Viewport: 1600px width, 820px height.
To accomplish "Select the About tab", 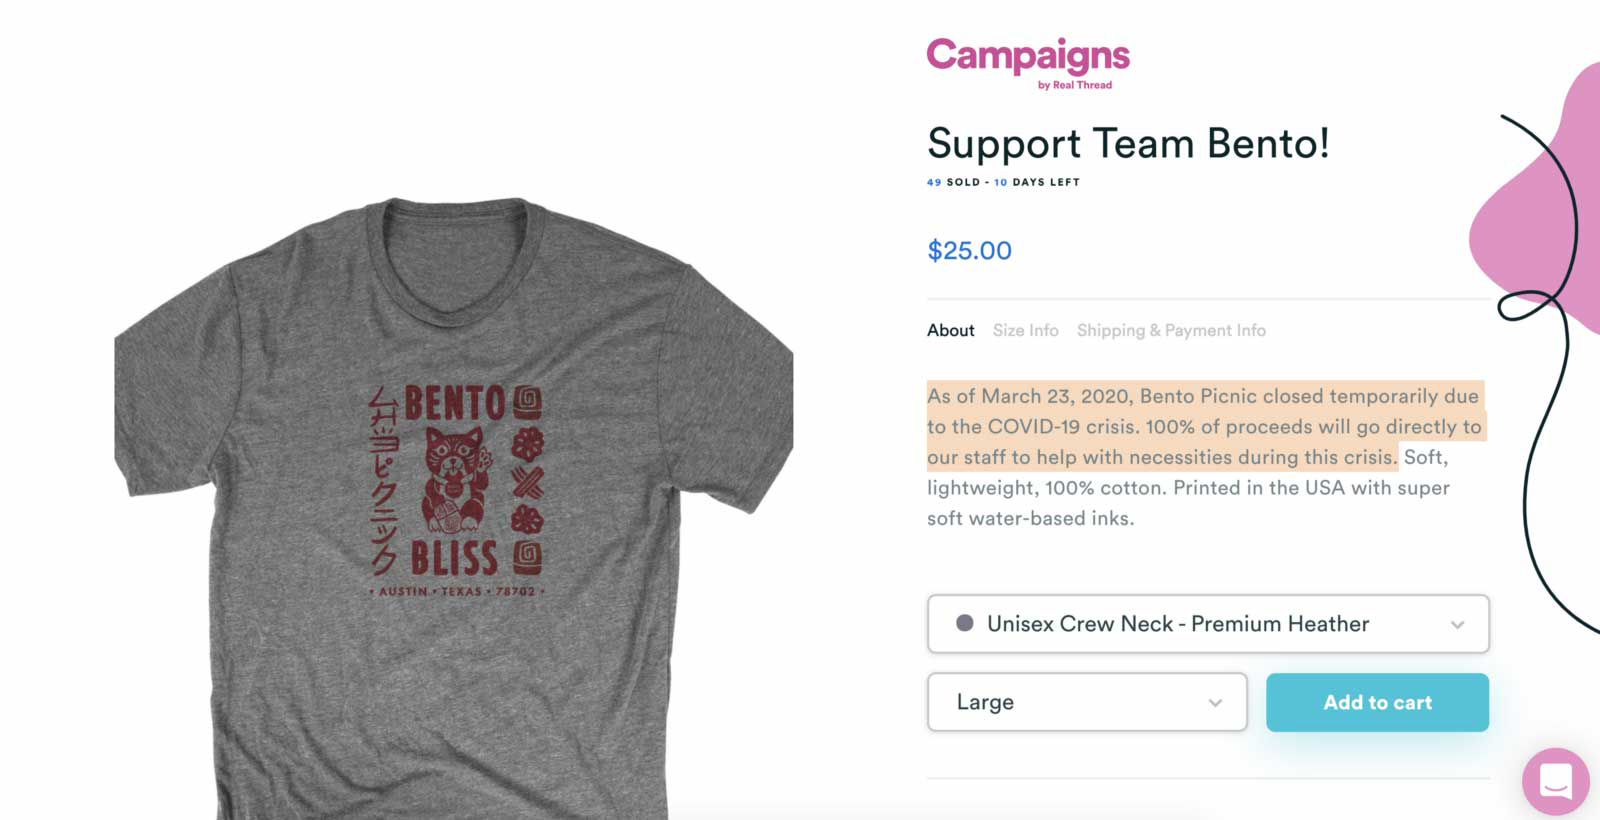I will [x=950, y=330].
